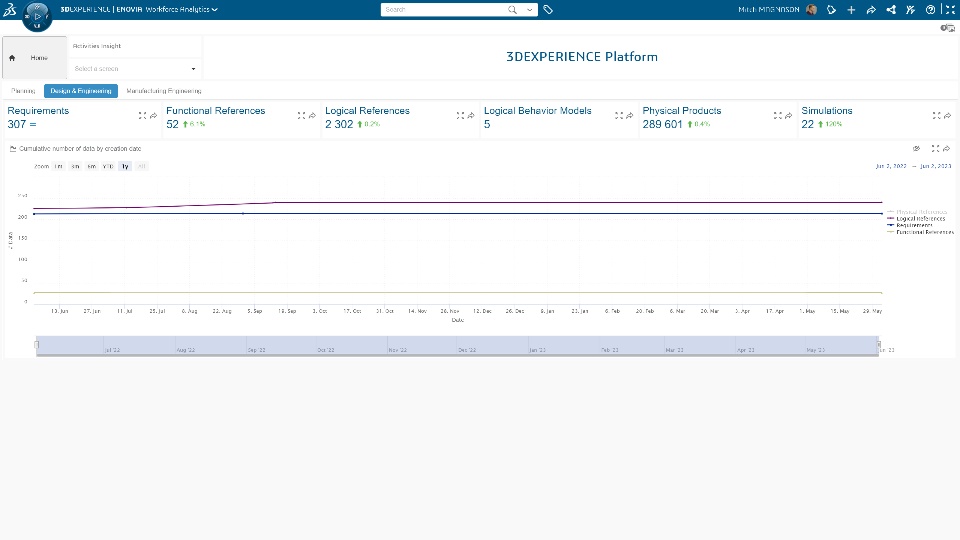
Task: Click the Logical Behavior Models 5 counter
Action: 487,124
